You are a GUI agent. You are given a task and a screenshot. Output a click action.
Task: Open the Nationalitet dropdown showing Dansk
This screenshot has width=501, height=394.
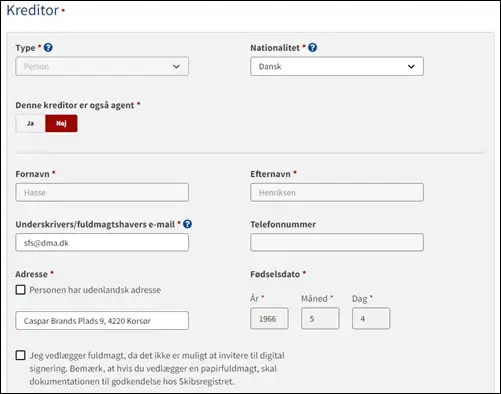point(337,66)
